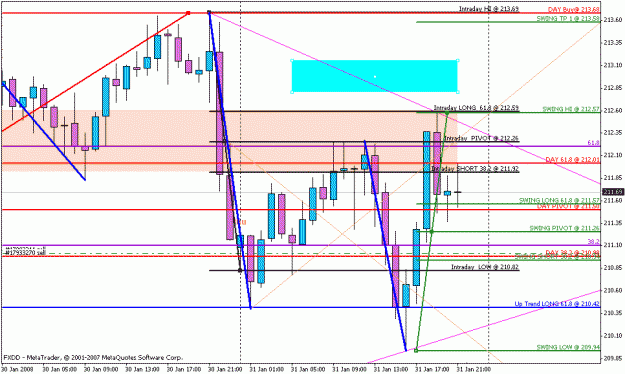Click the 212.85 price scale value
This screenshot has height=374, width=625.
pyautogui.click(x=613, y=87)
